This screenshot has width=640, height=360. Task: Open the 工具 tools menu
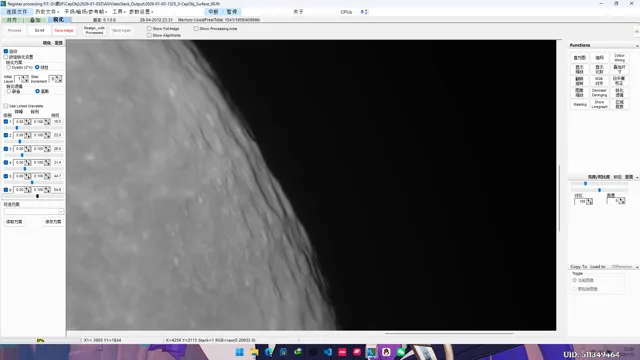(x=118, y=12)
